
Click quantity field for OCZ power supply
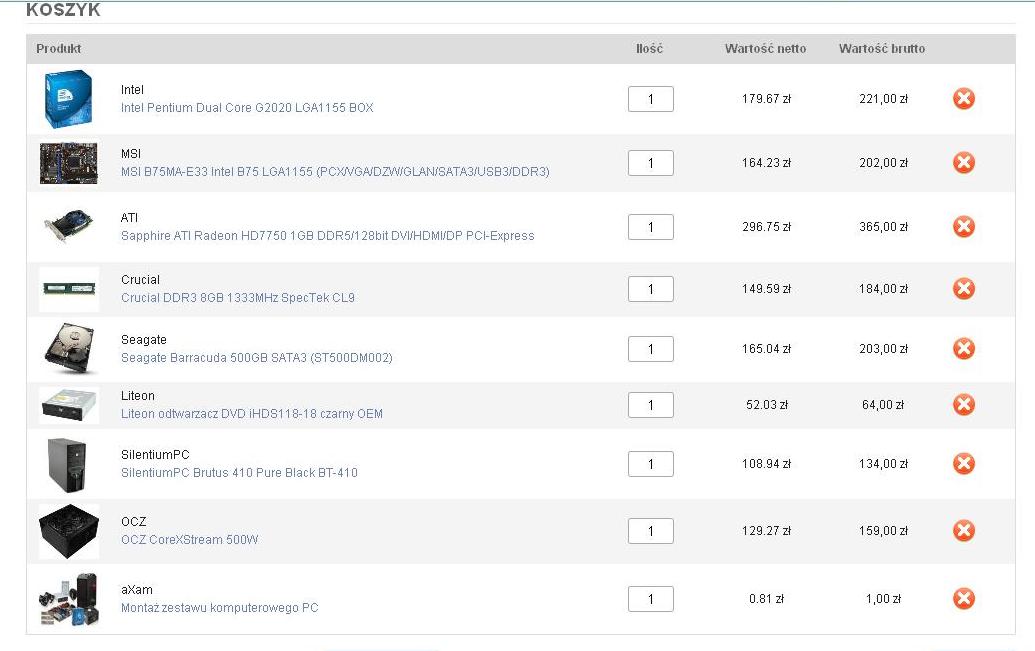(x=650, y=531)
